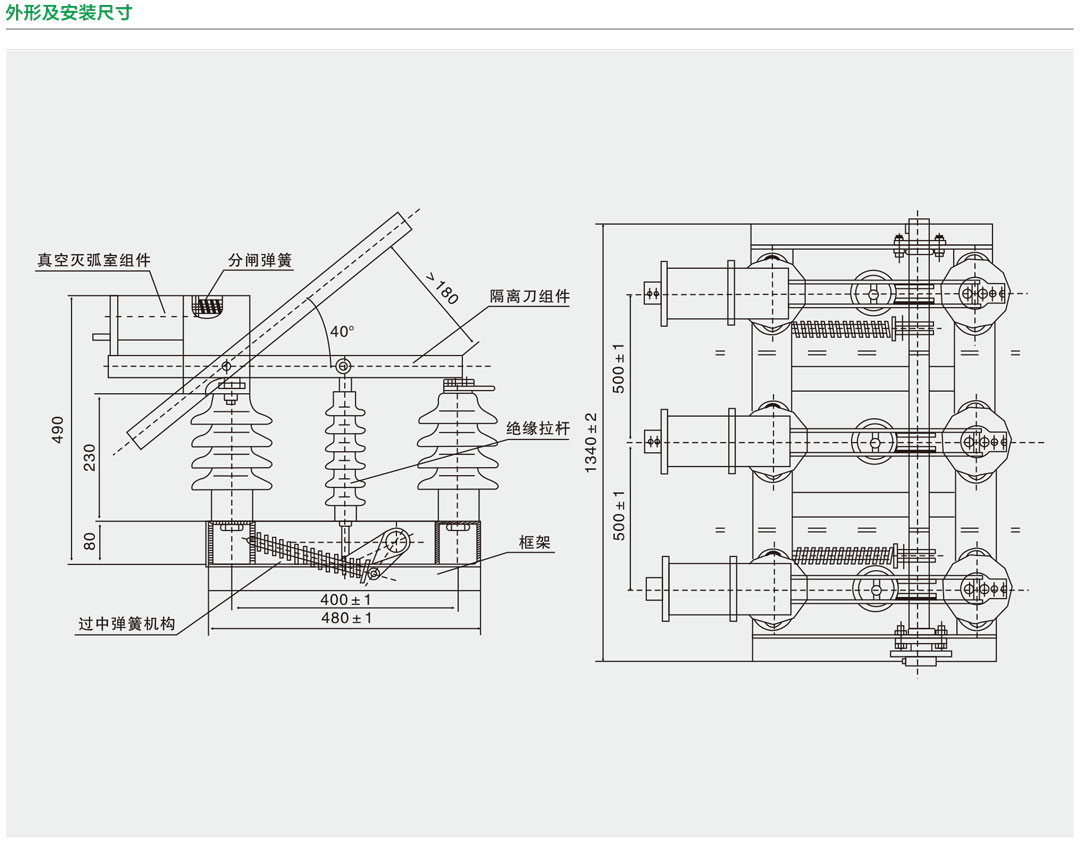Click the 230 vertical dimension
The image size is (1080, 845).
click(89, 458)
